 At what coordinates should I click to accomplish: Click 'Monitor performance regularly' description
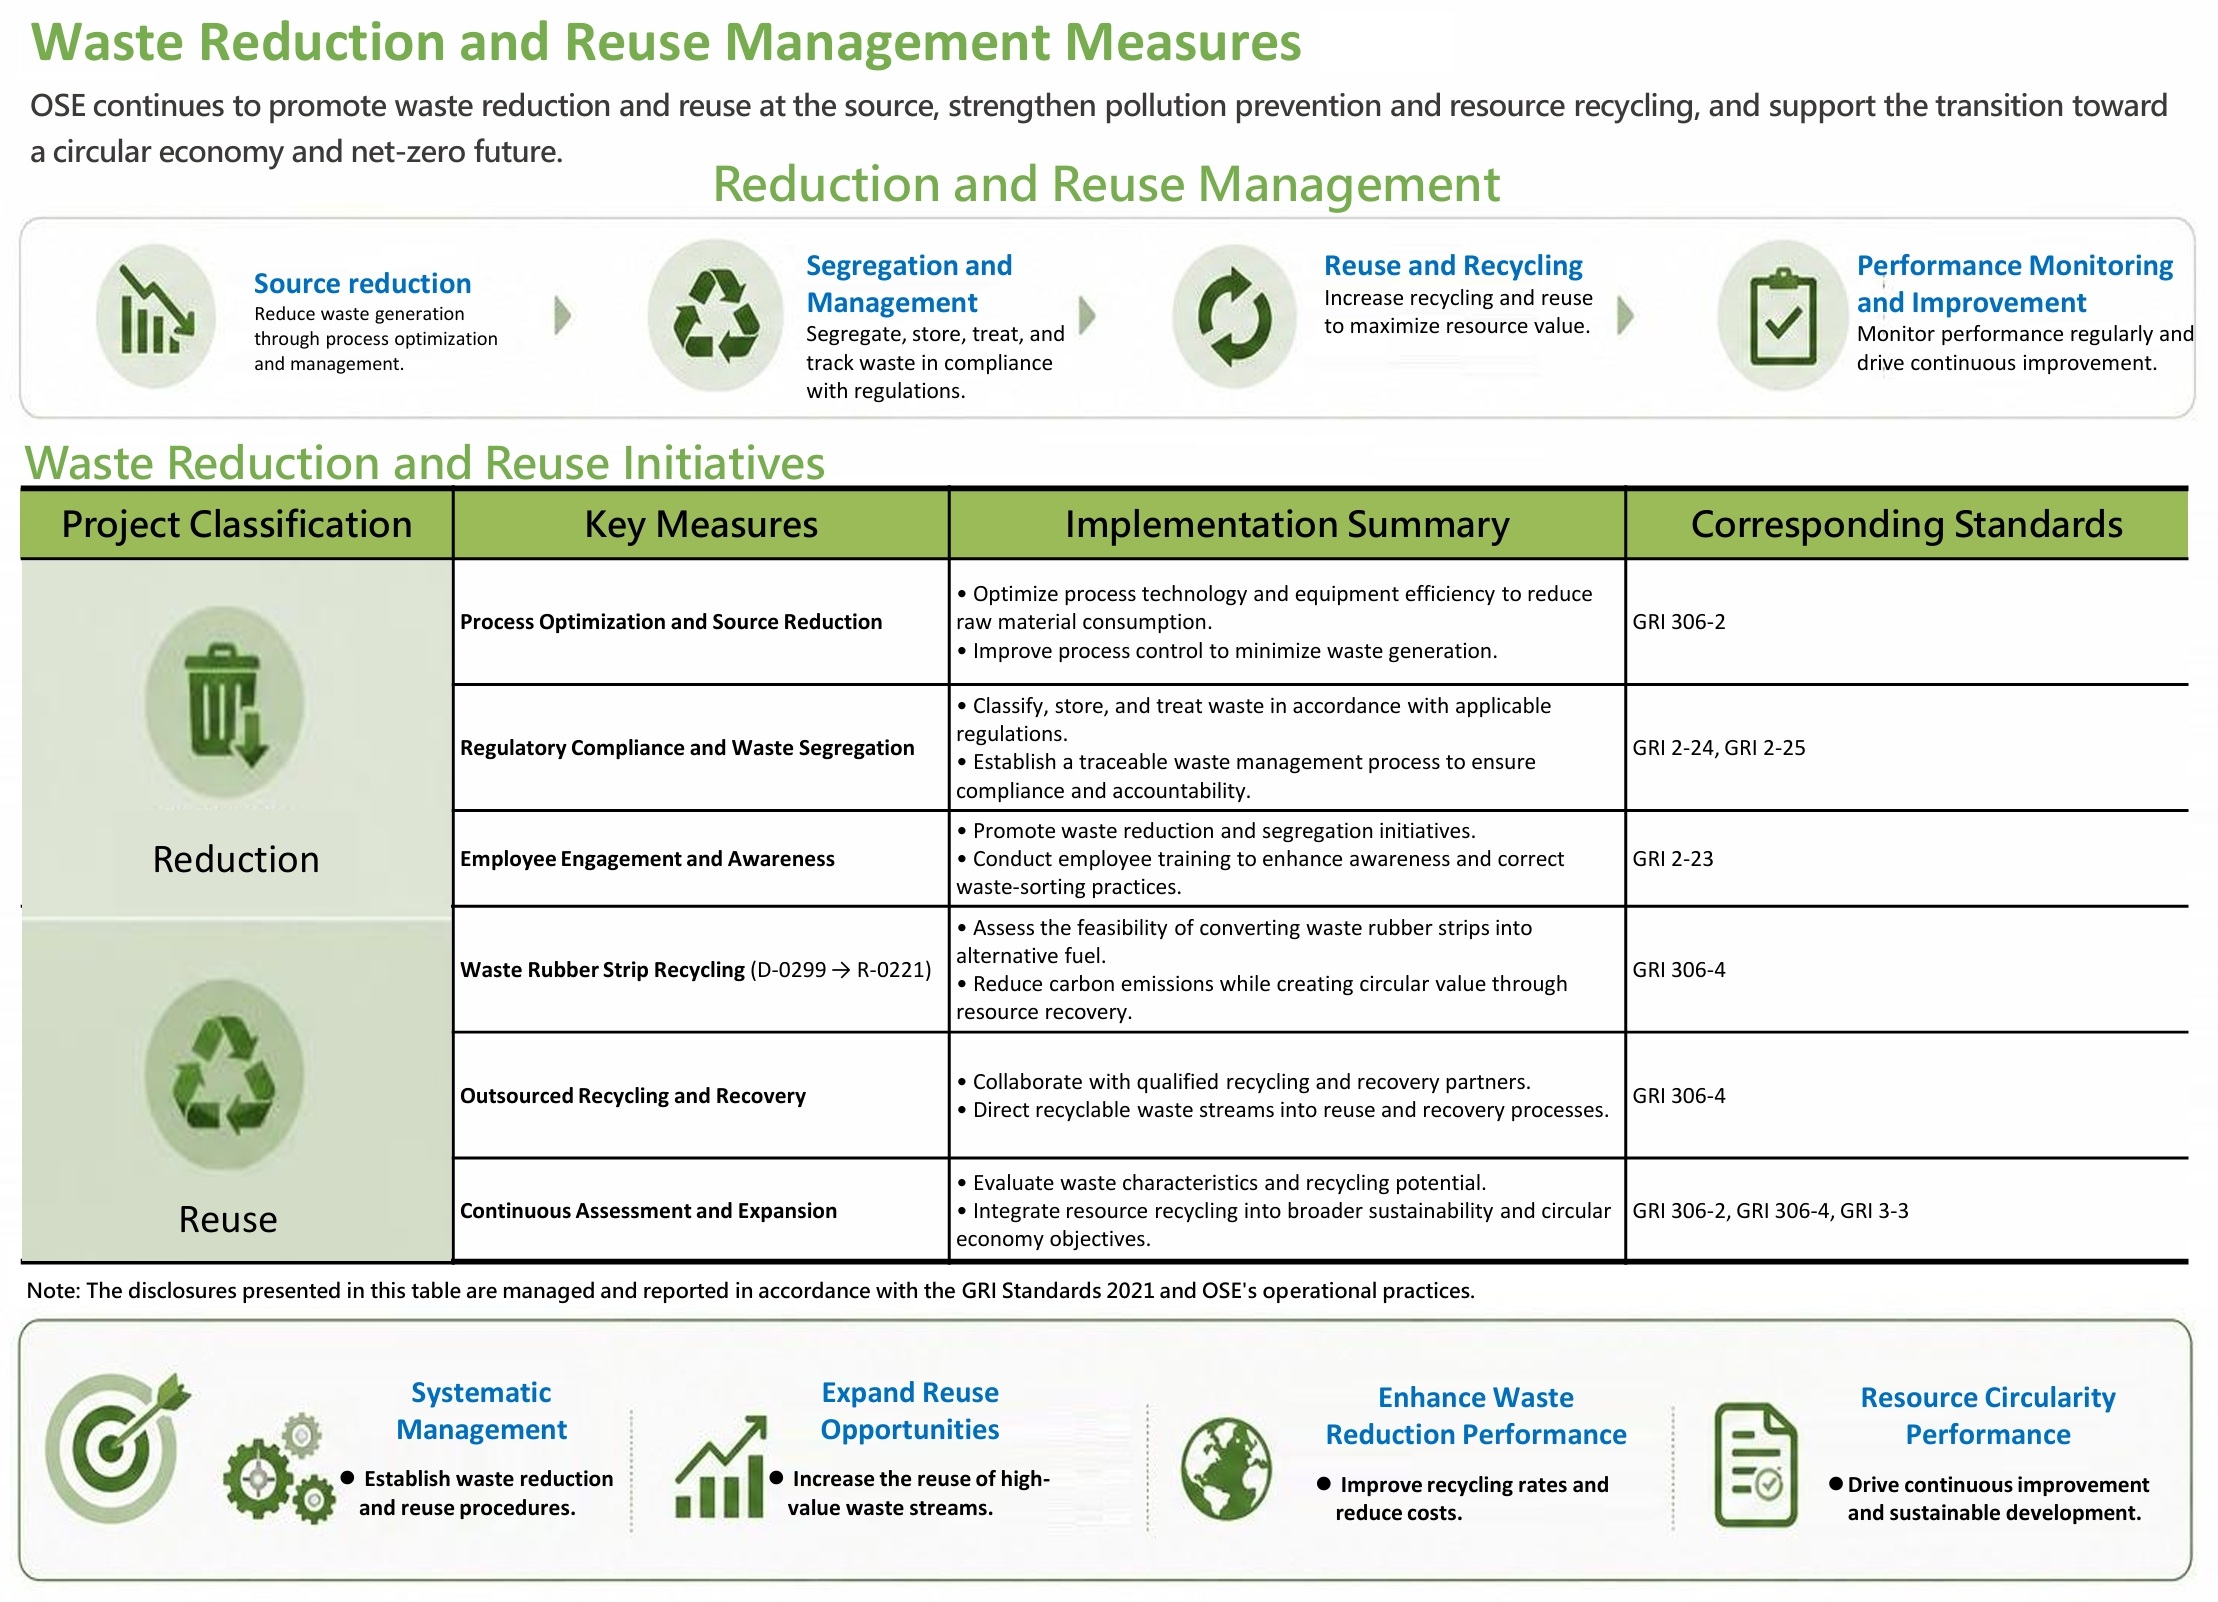pyautogui.click(x=2025, y=348)
